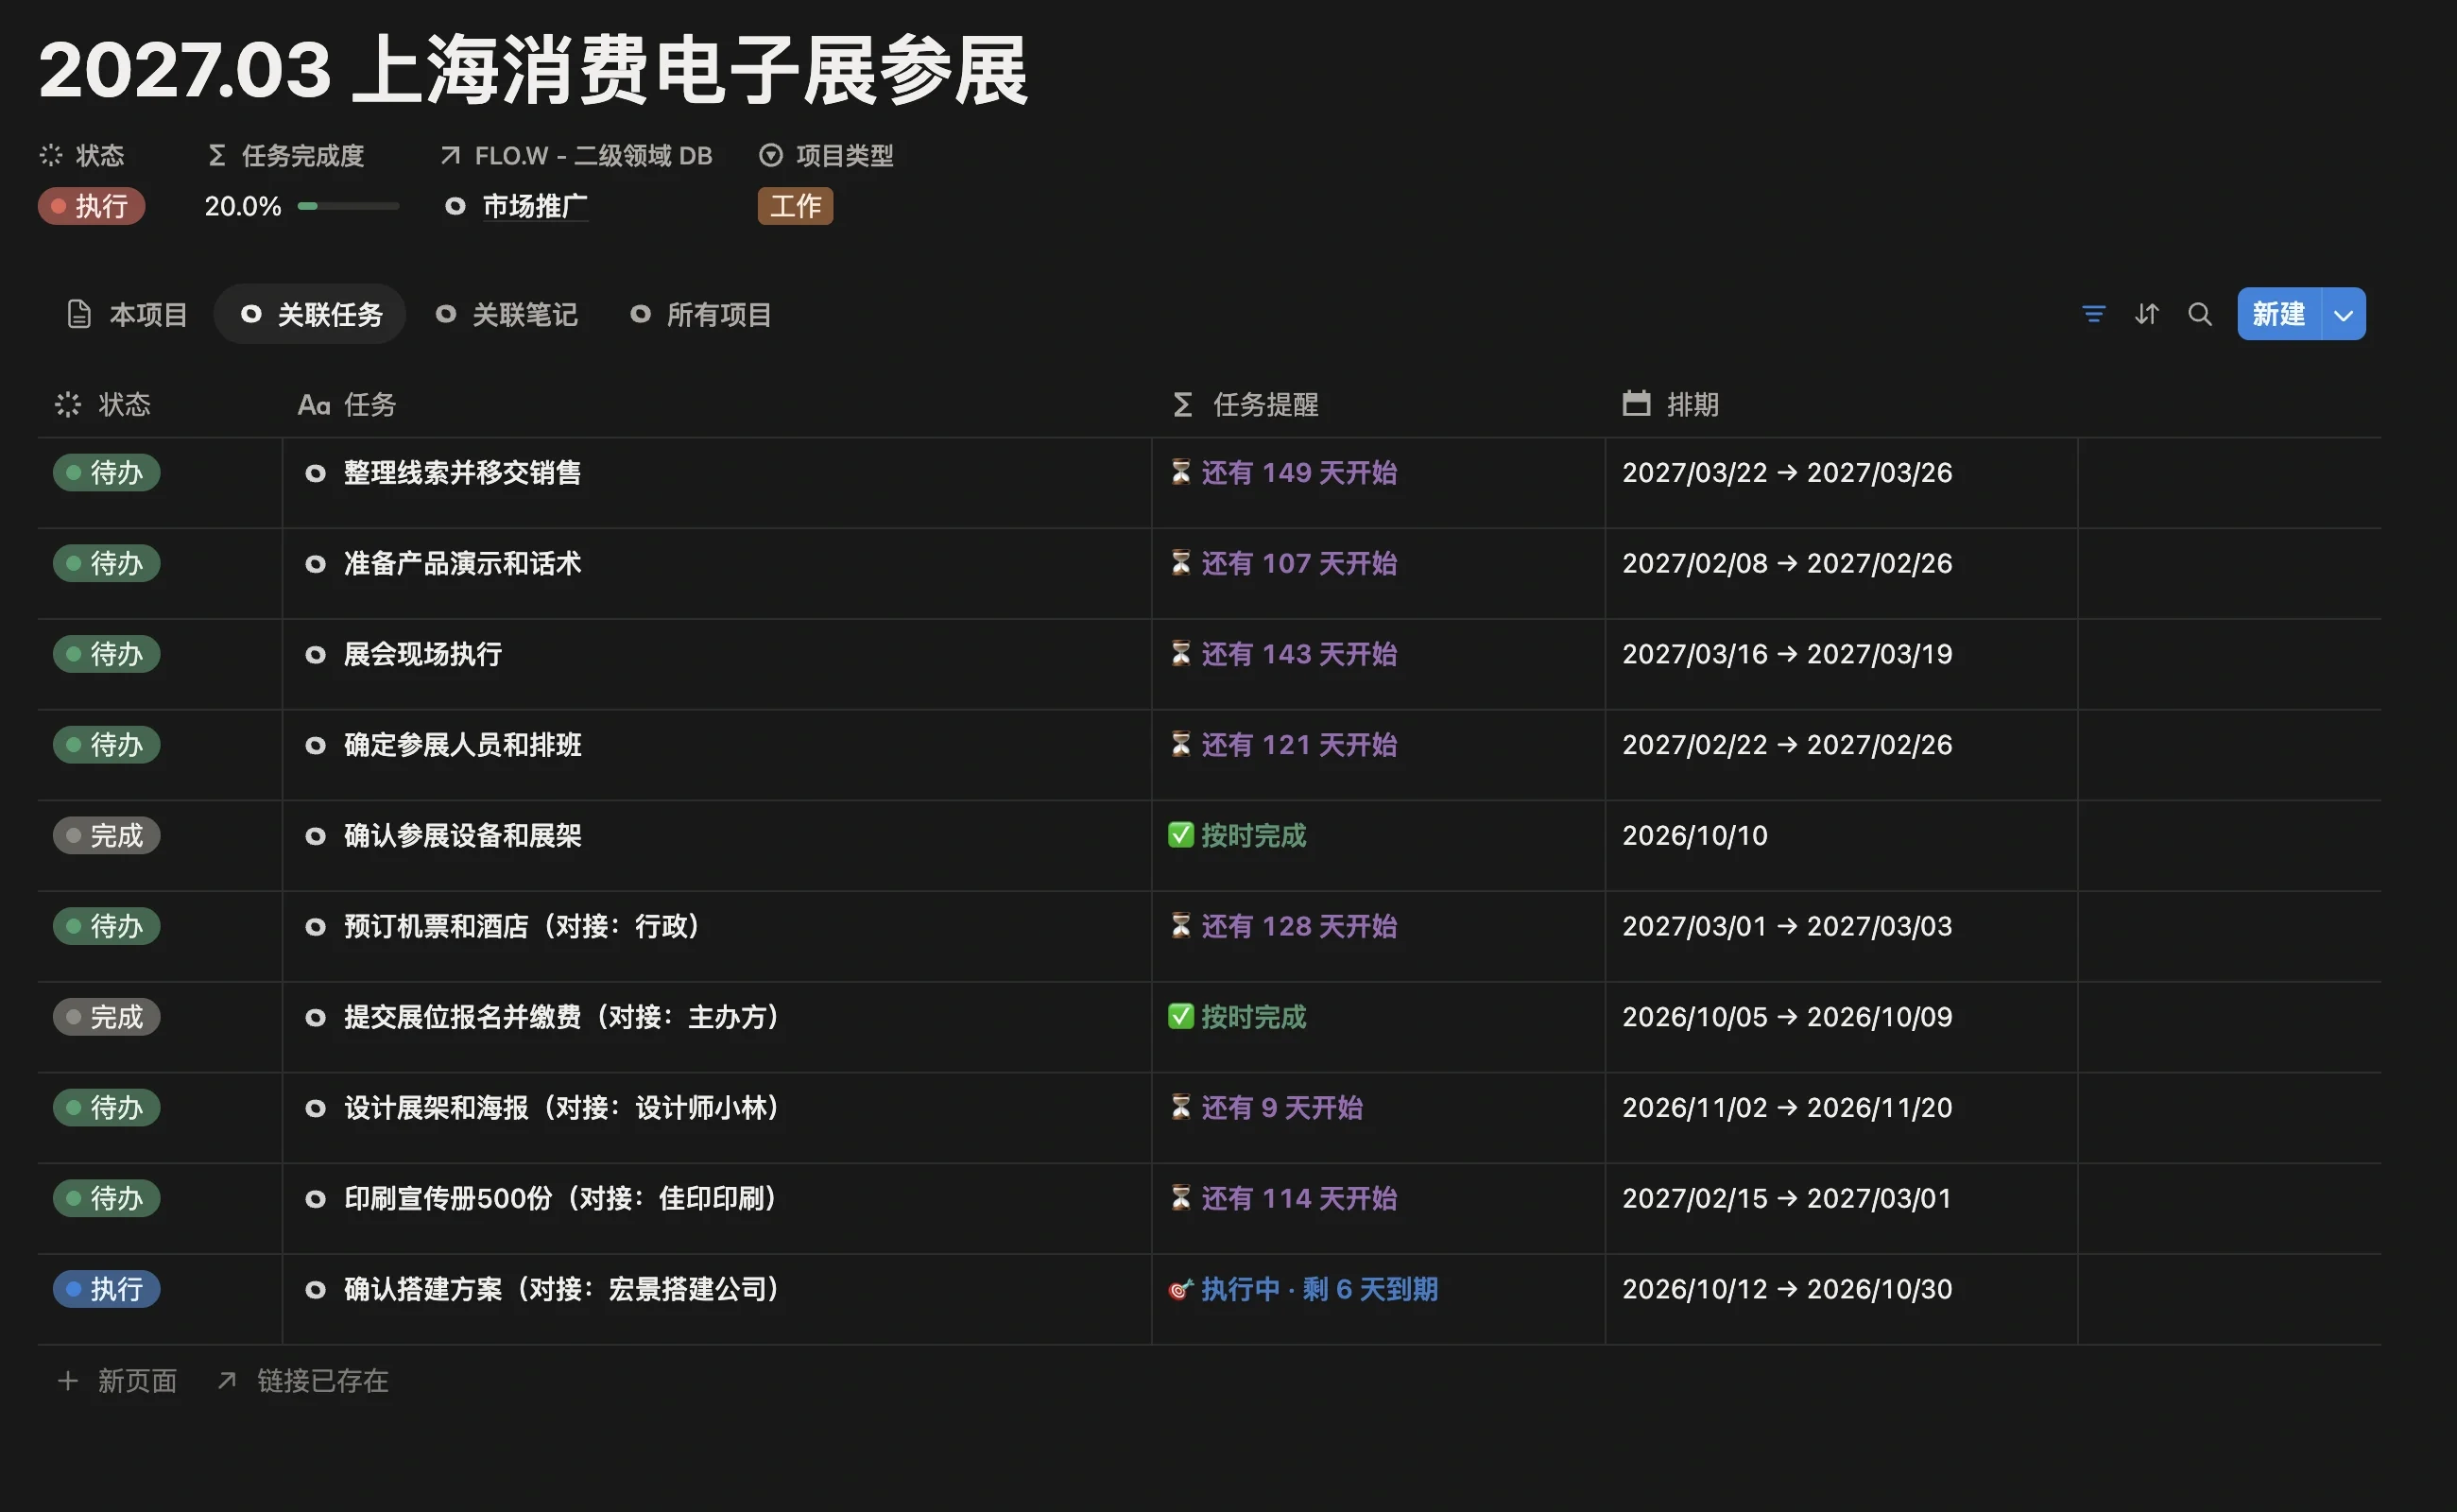2457x1512 pixels.
Task: Switch to the 所有项目 tab
Action: [x=701, y=315]
